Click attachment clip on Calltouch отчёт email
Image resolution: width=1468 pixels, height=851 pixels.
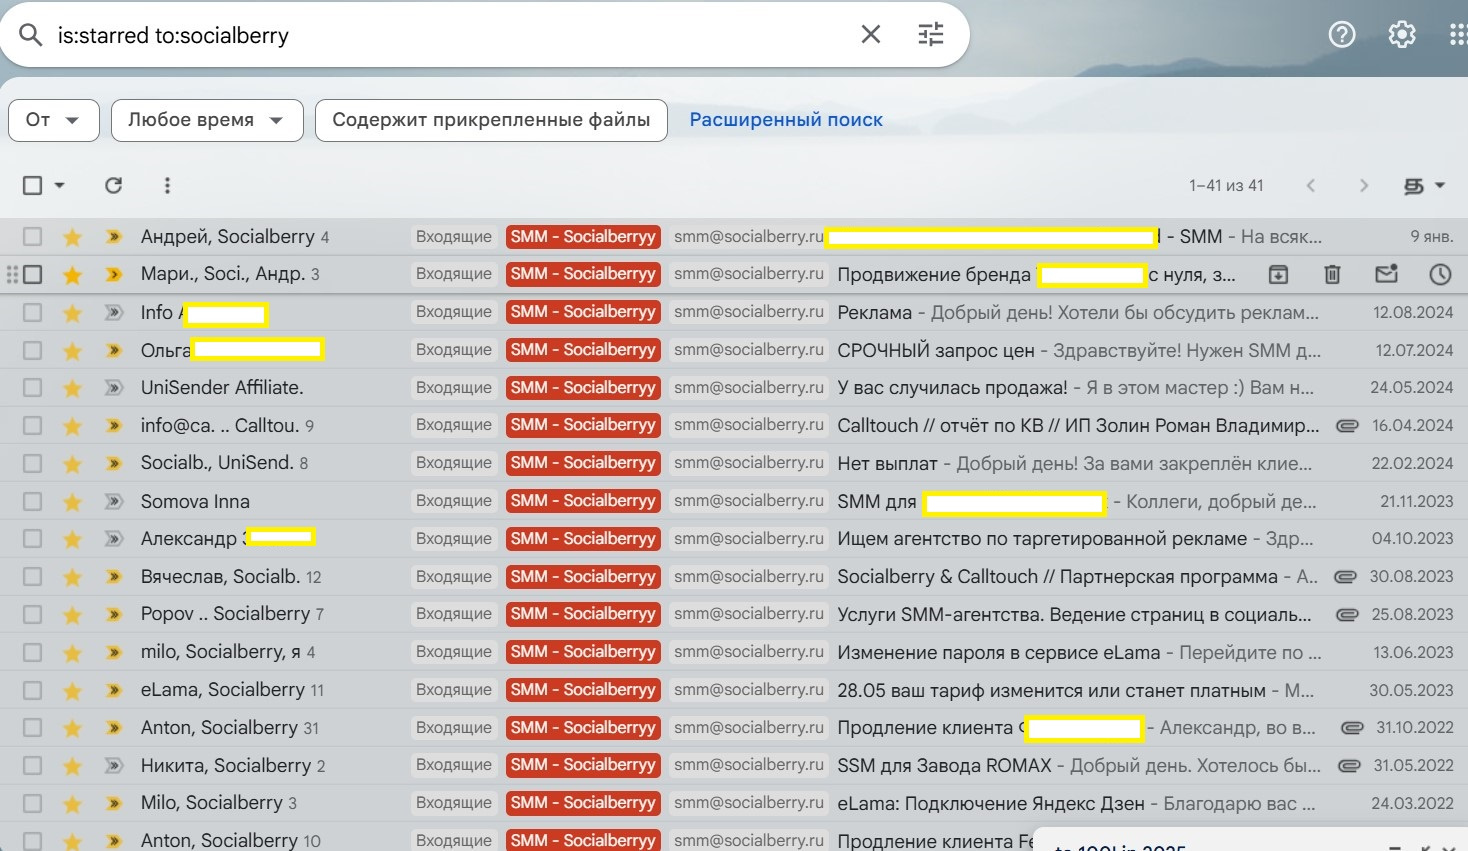pyautogui.click(x=1348, y=426)
